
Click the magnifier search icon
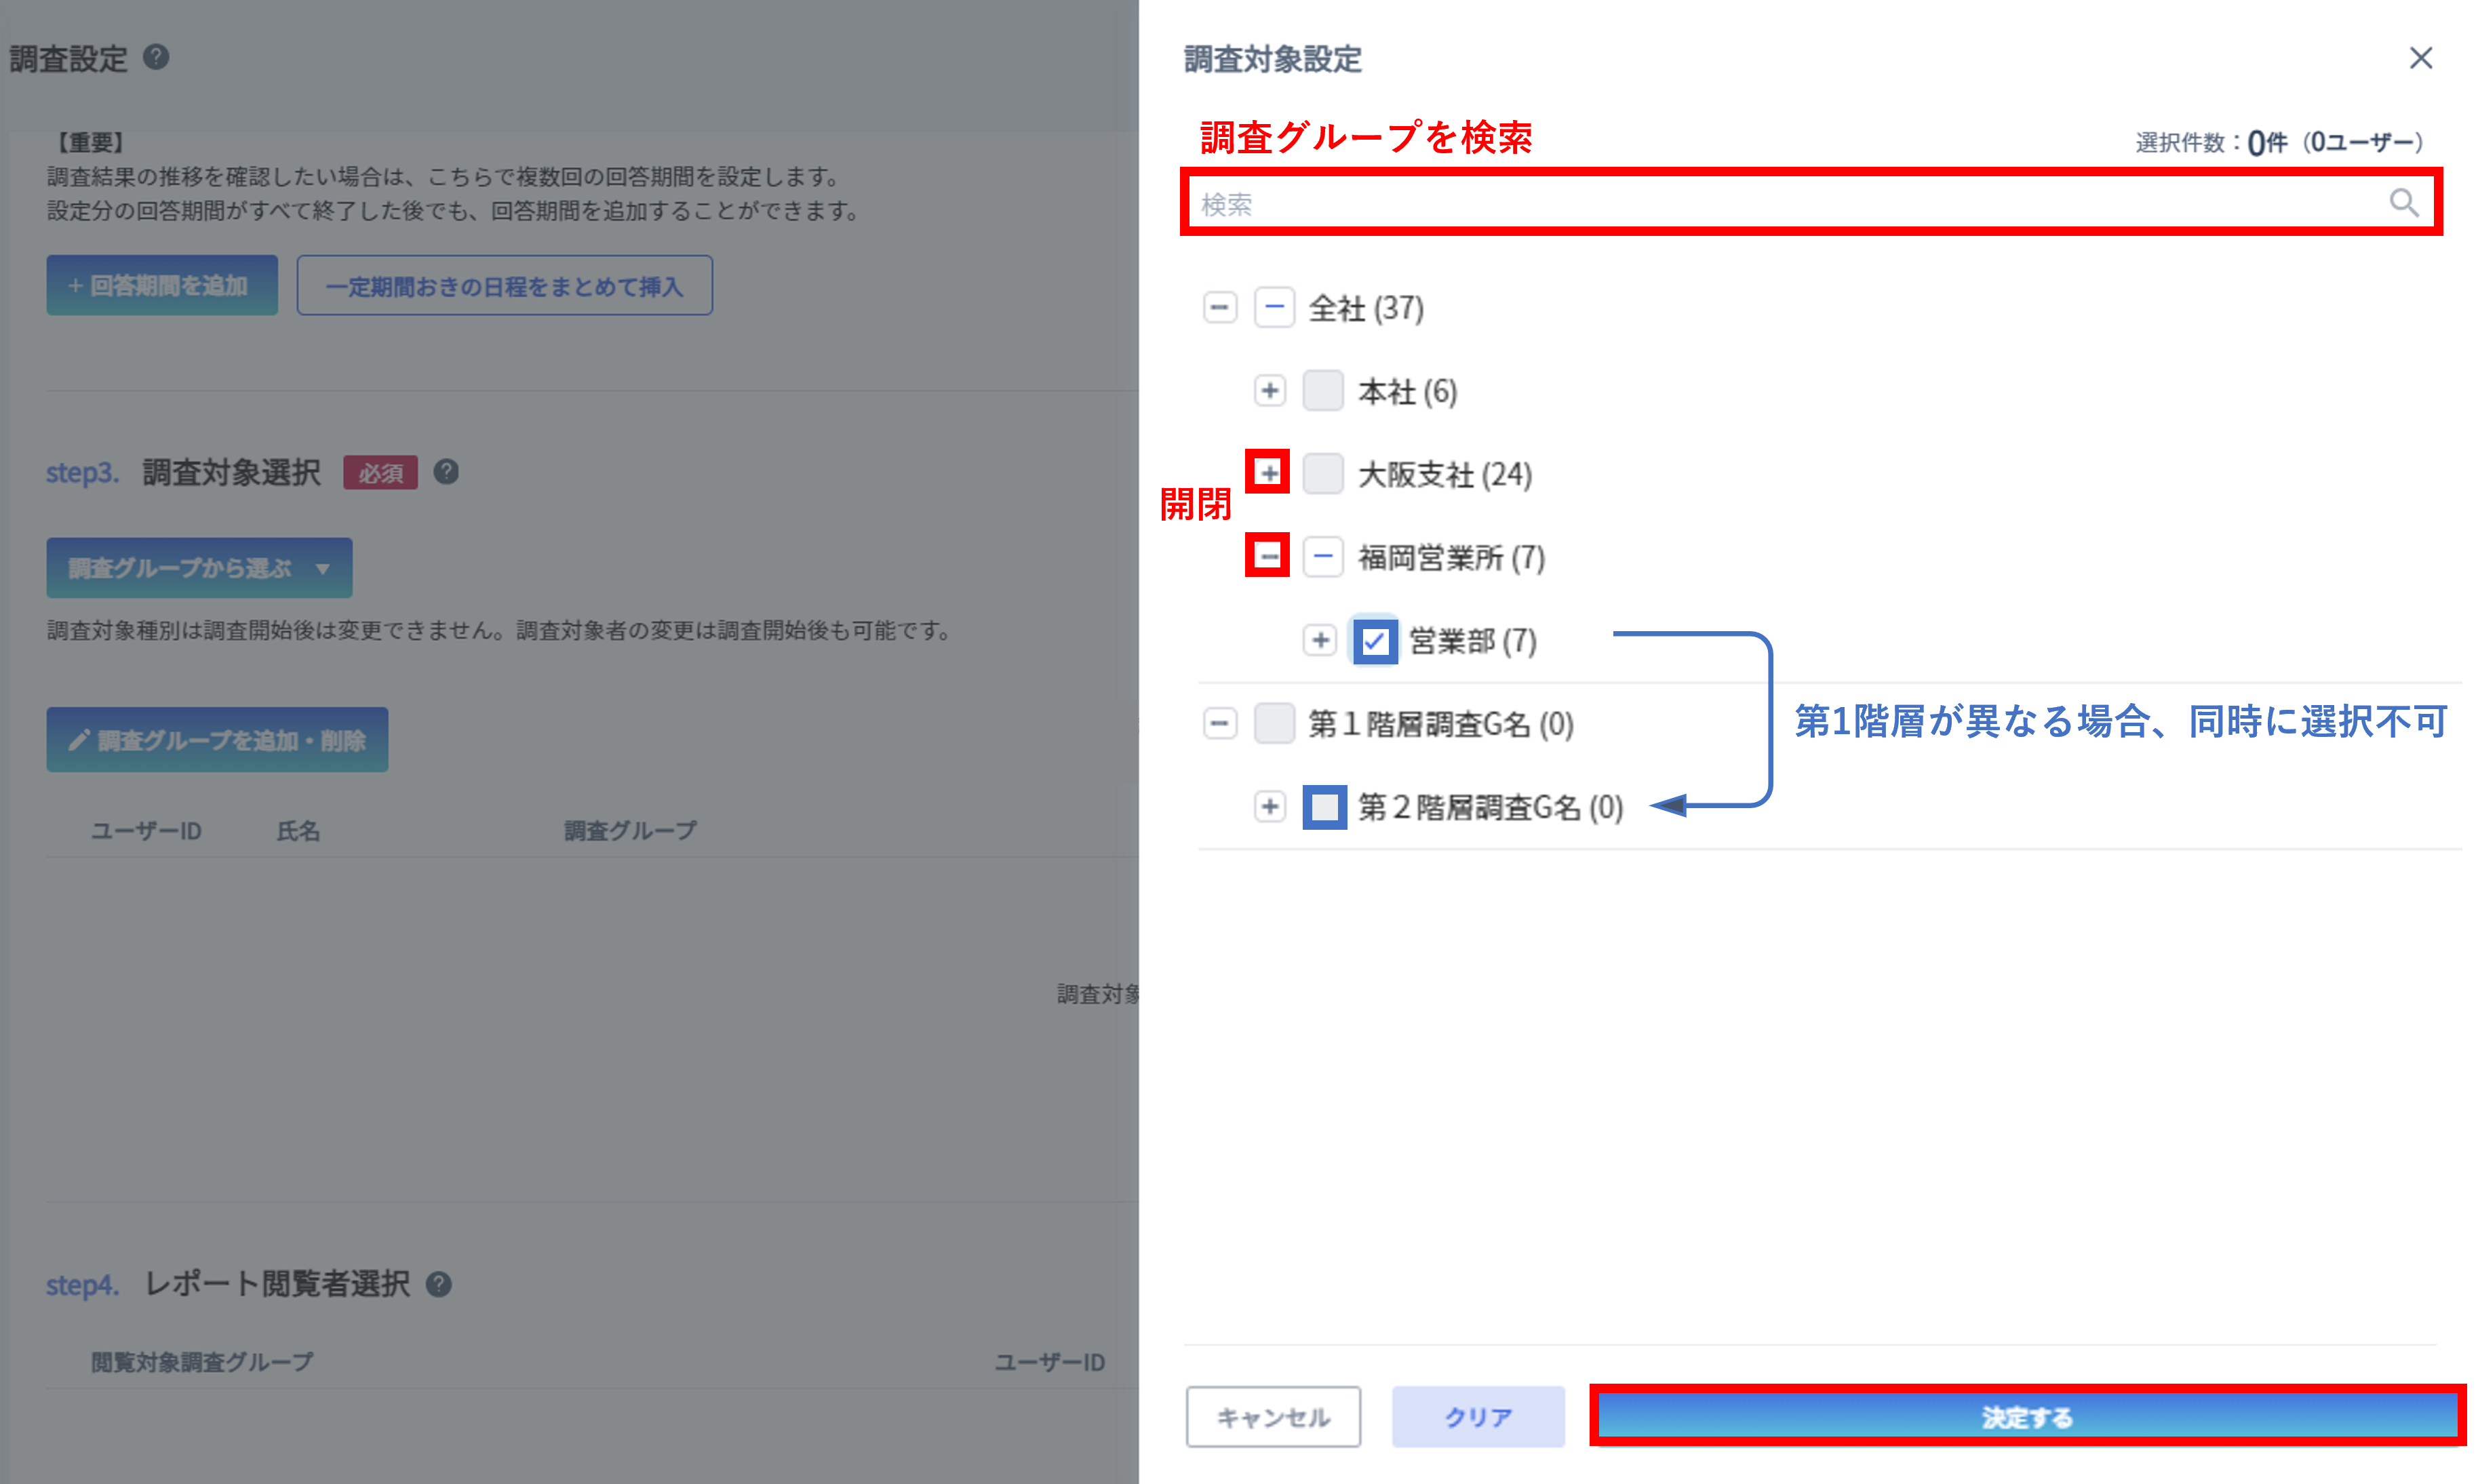[2404, 203]
